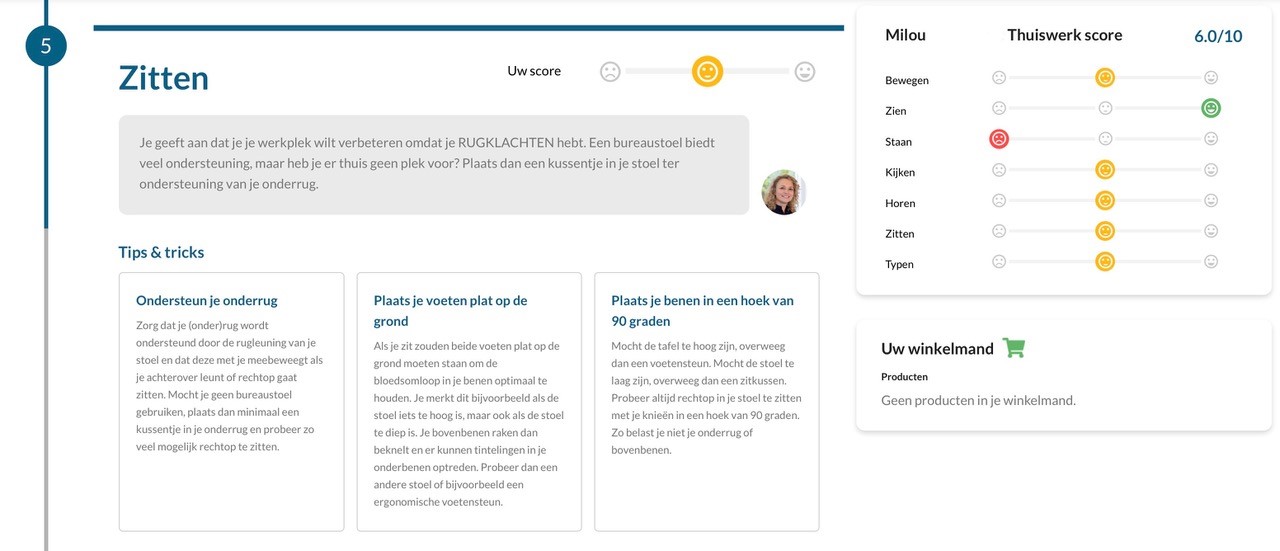Click the step 5 circle marker
This screenshot has width=1280, height=551.
(x=46, y=46)
